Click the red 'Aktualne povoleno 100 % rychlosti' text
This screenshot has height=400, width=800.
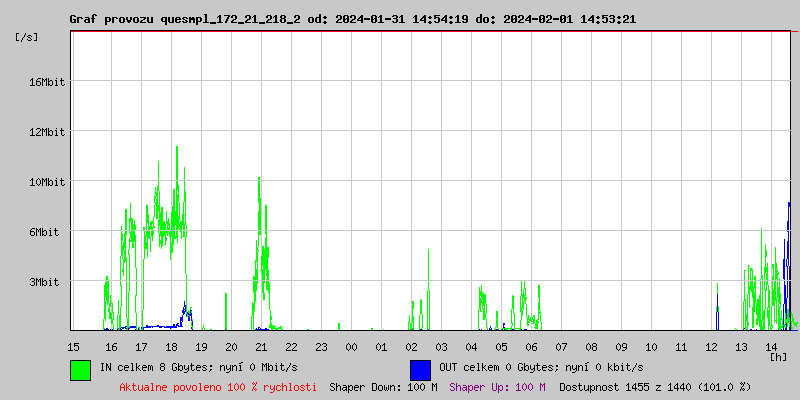(218, 387)
